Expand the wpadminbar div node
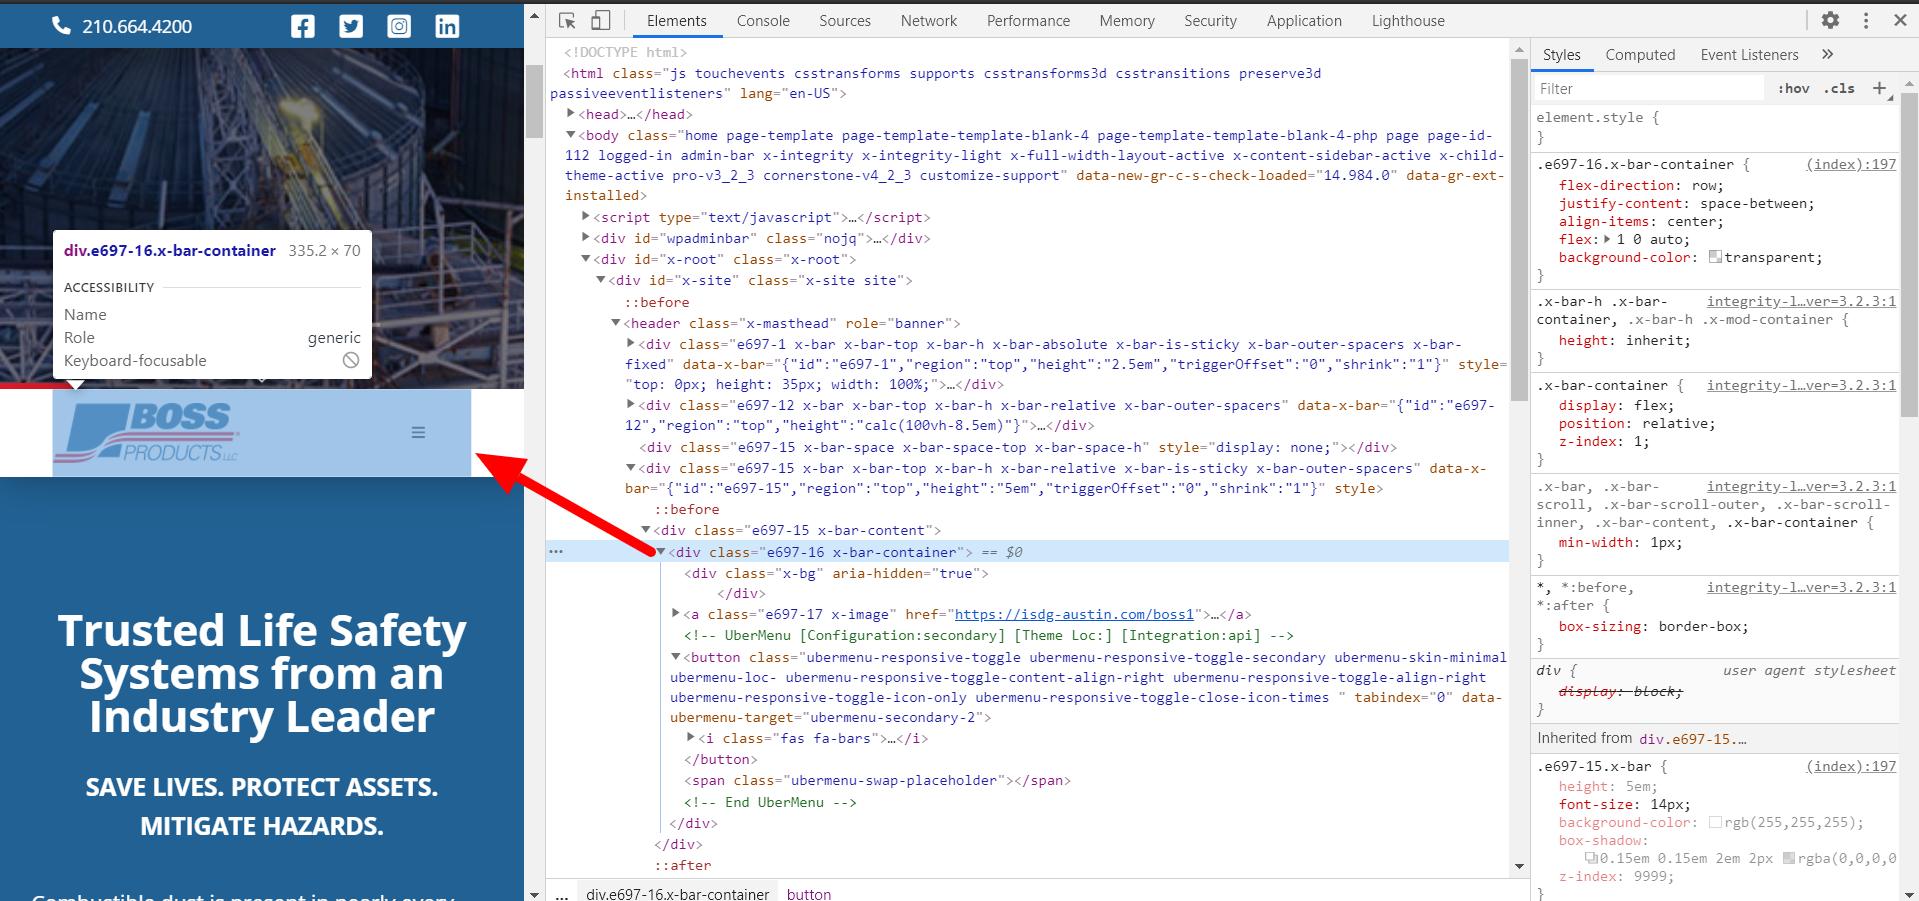The image size is (1919, 901). coord(586,238)
